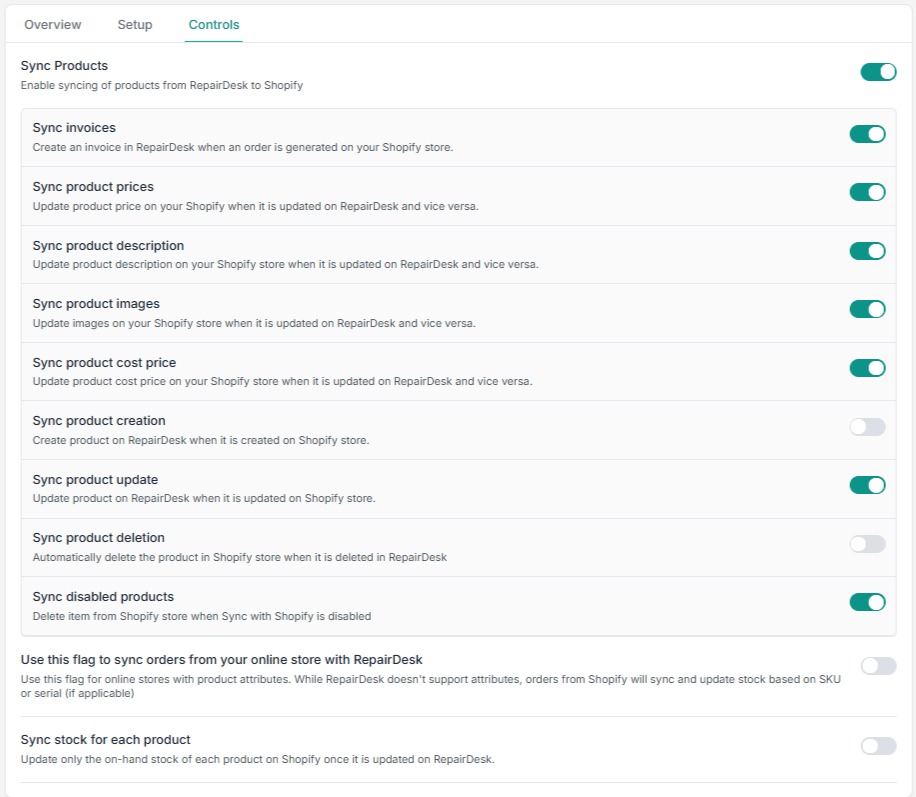Turn on Sync stock for each product
The height and width of the screenshot is (797, 916).
point(878,746)
